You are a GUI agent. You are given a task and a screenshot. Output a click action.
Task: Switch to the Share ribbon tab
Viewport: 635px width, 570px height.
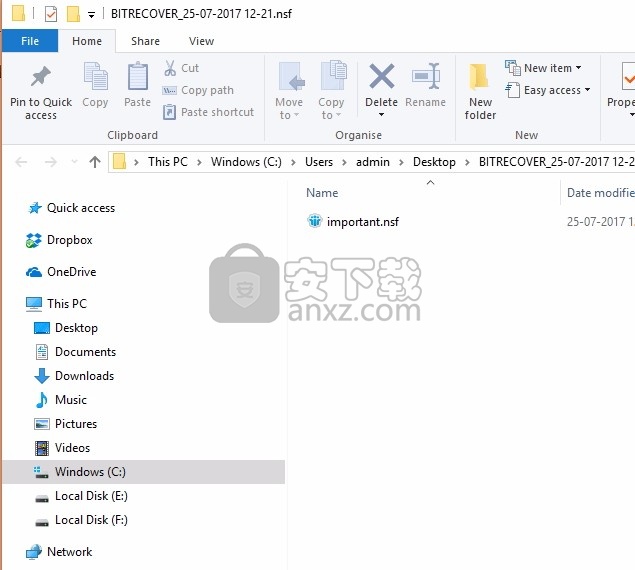(145, 41)
